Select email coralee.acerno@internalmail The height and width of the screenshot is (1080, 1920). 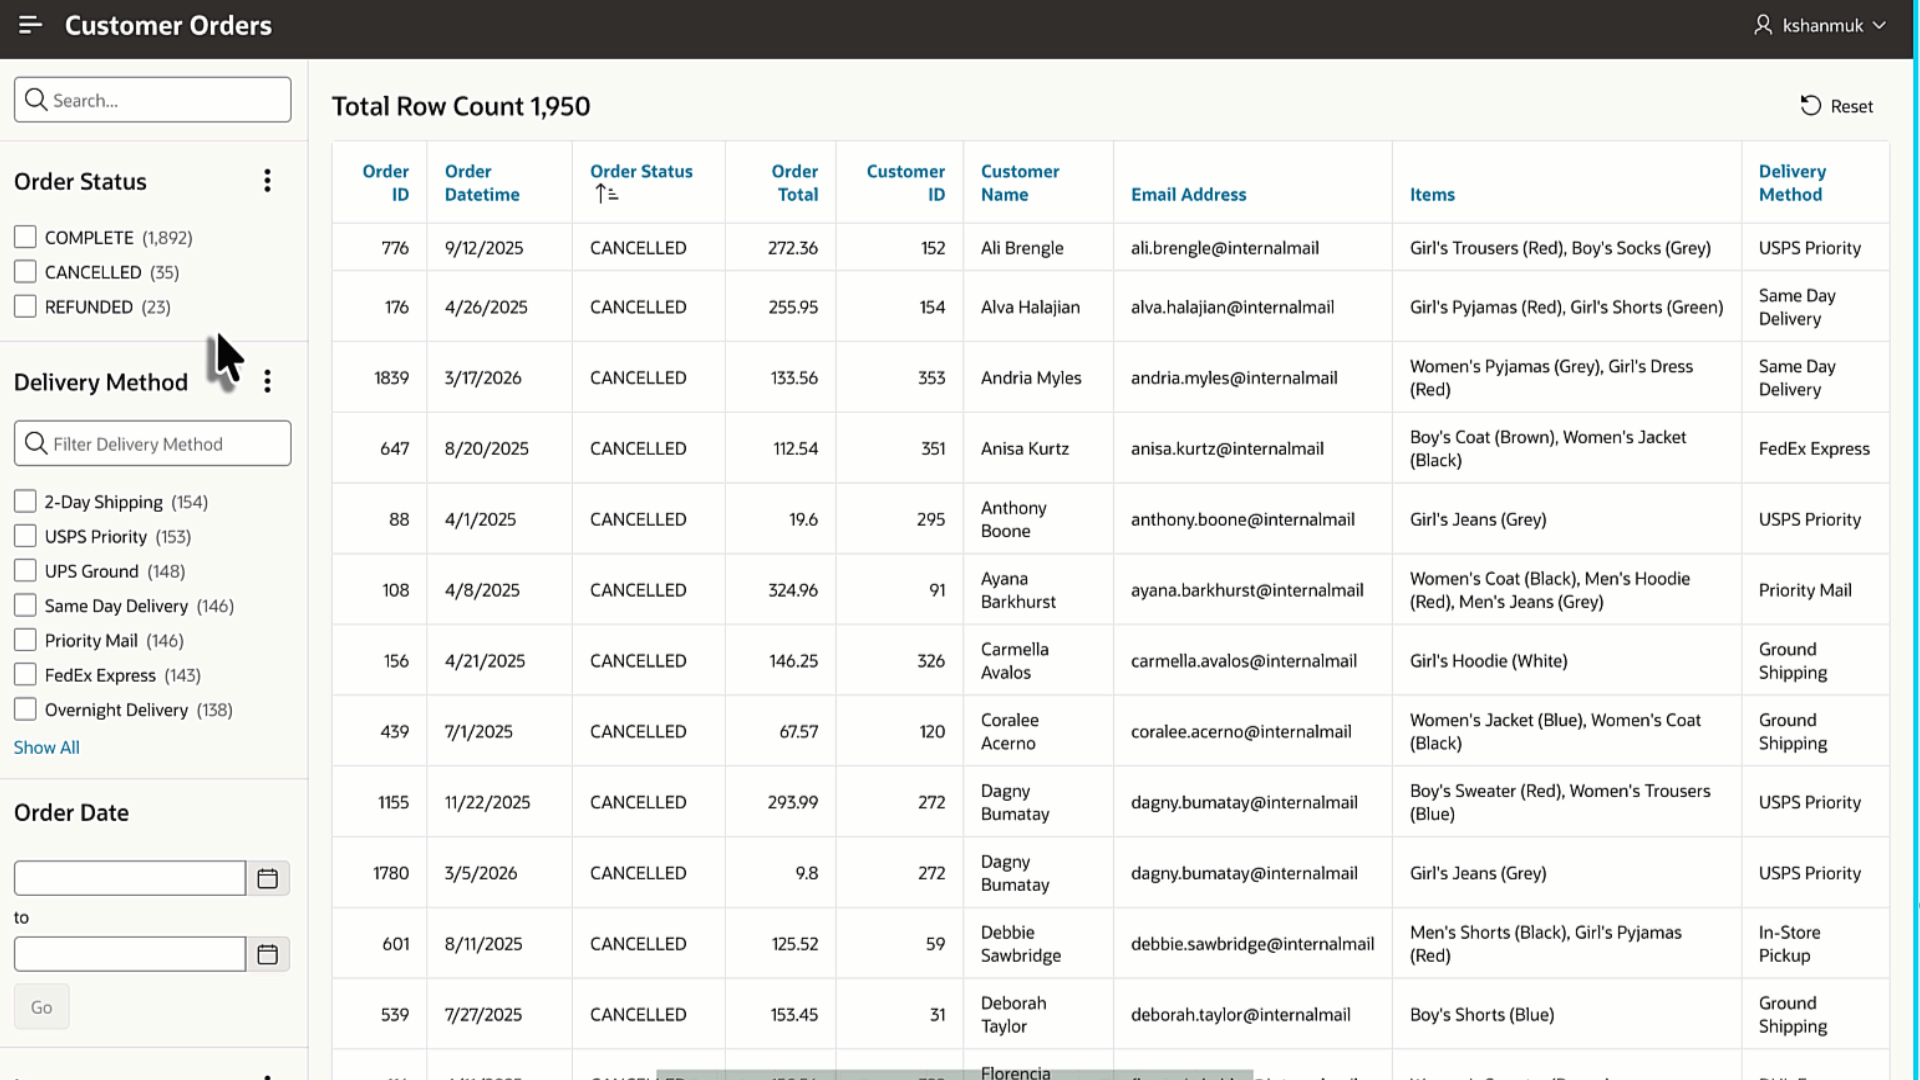click(x=1241, y=732)
